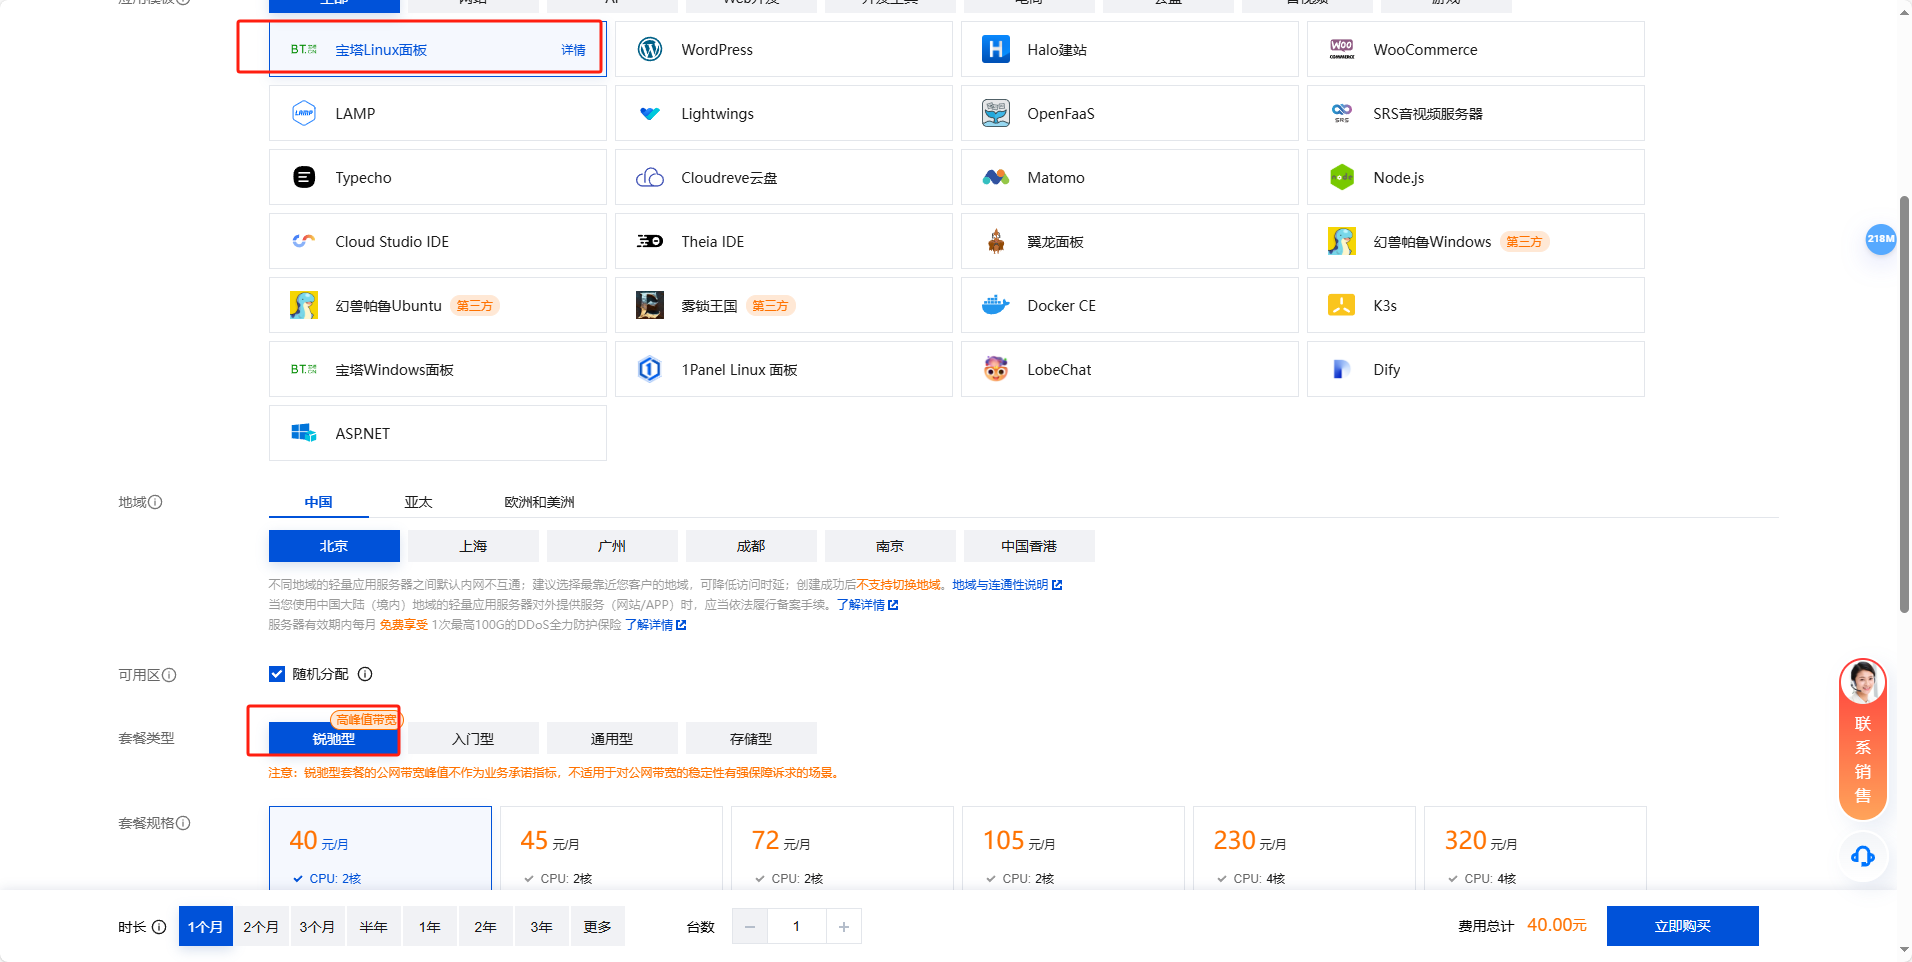The width and height of the screenshot is (1912, 962).
Task: Click the 218M floating badge
Action: pyautogui.click(x=1881, y=239)
